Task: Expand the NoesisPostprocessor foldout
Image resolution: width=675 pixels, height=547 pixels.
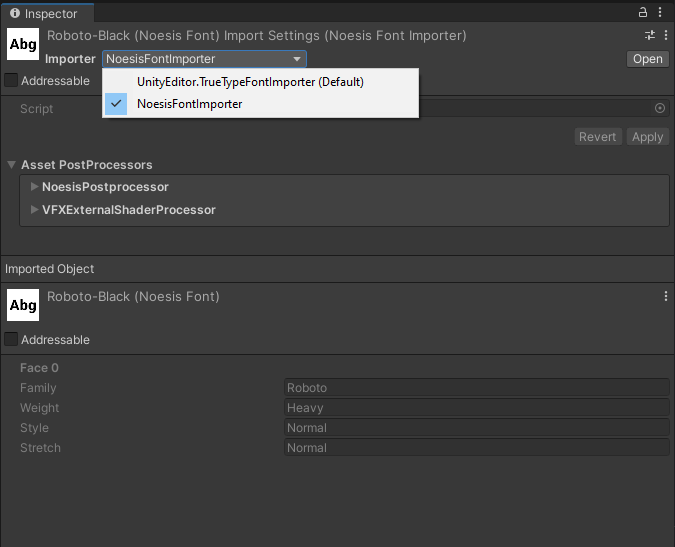Action: pos(35,187)
